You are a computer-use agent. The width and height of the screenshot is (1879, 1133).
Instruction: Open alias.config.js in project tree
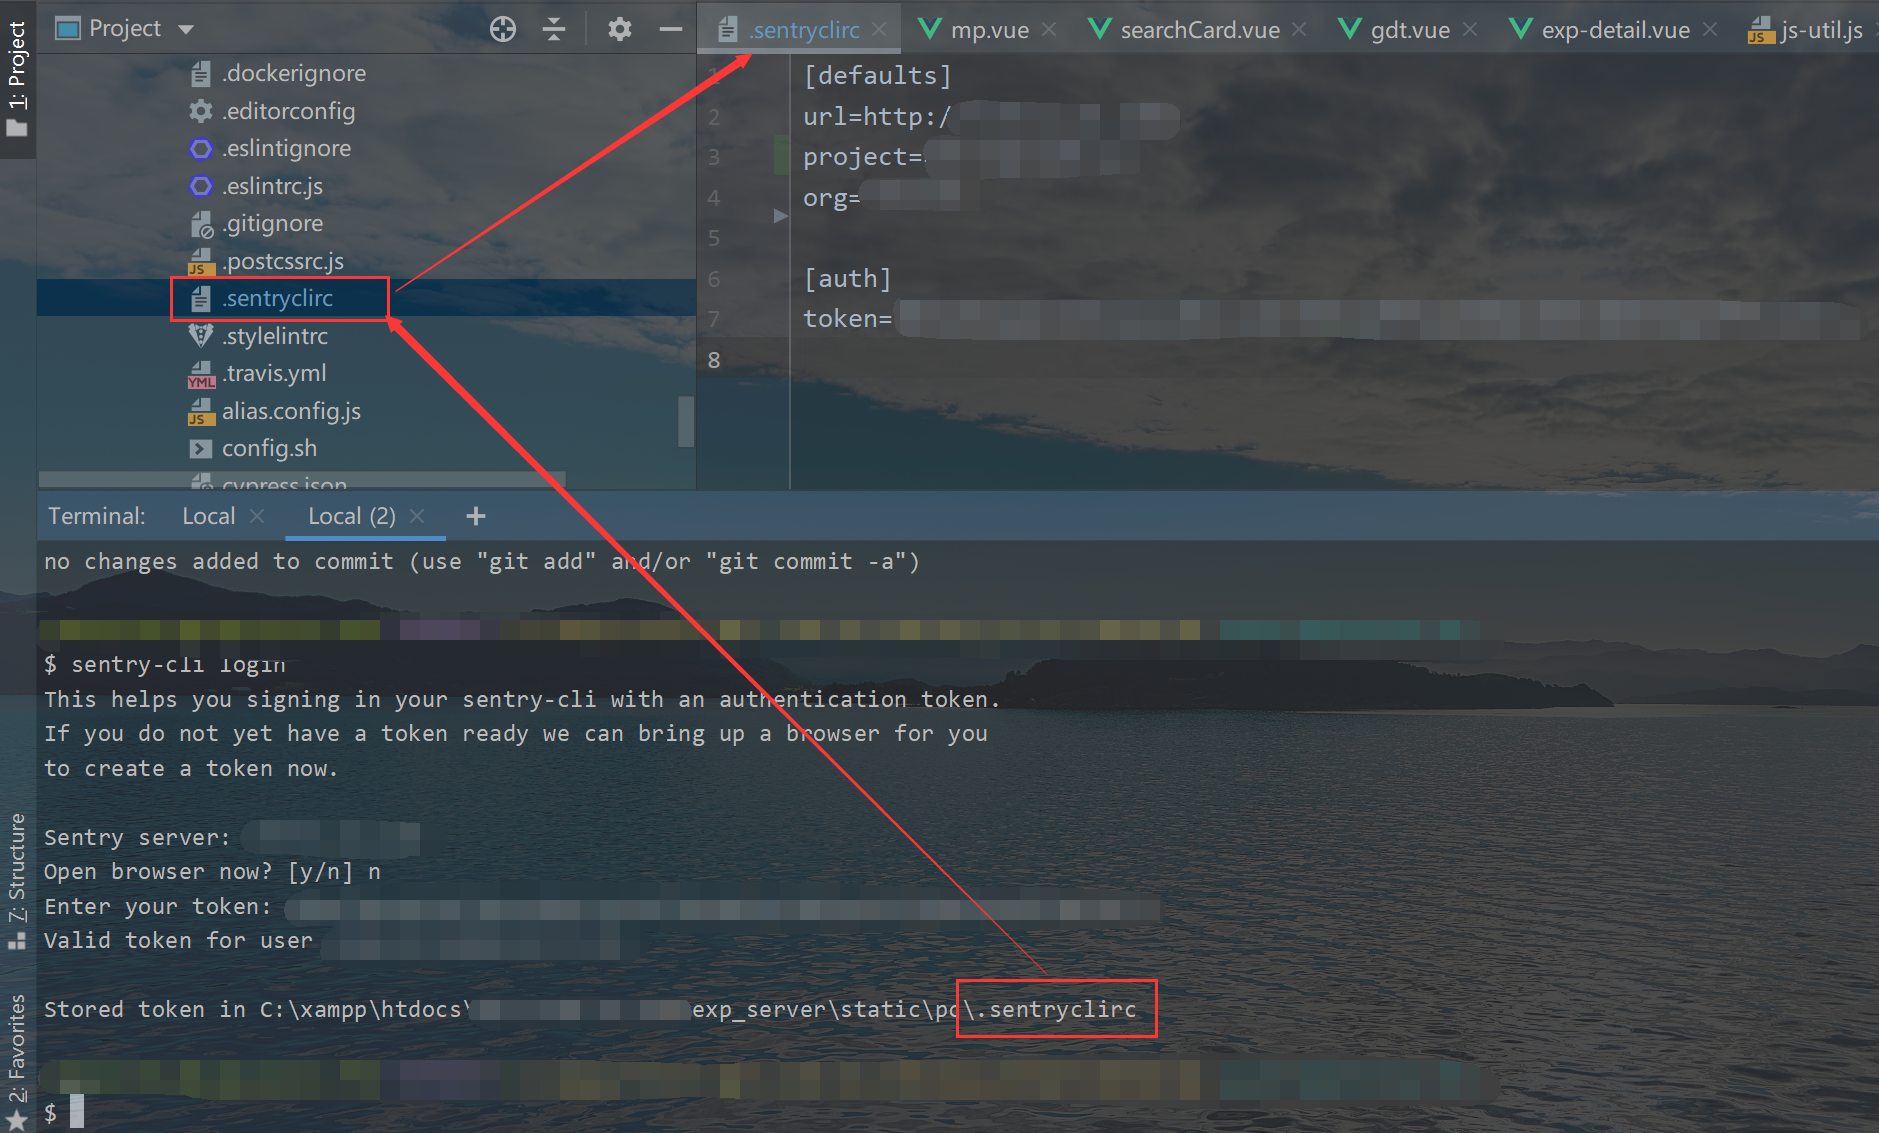point(291,411)
